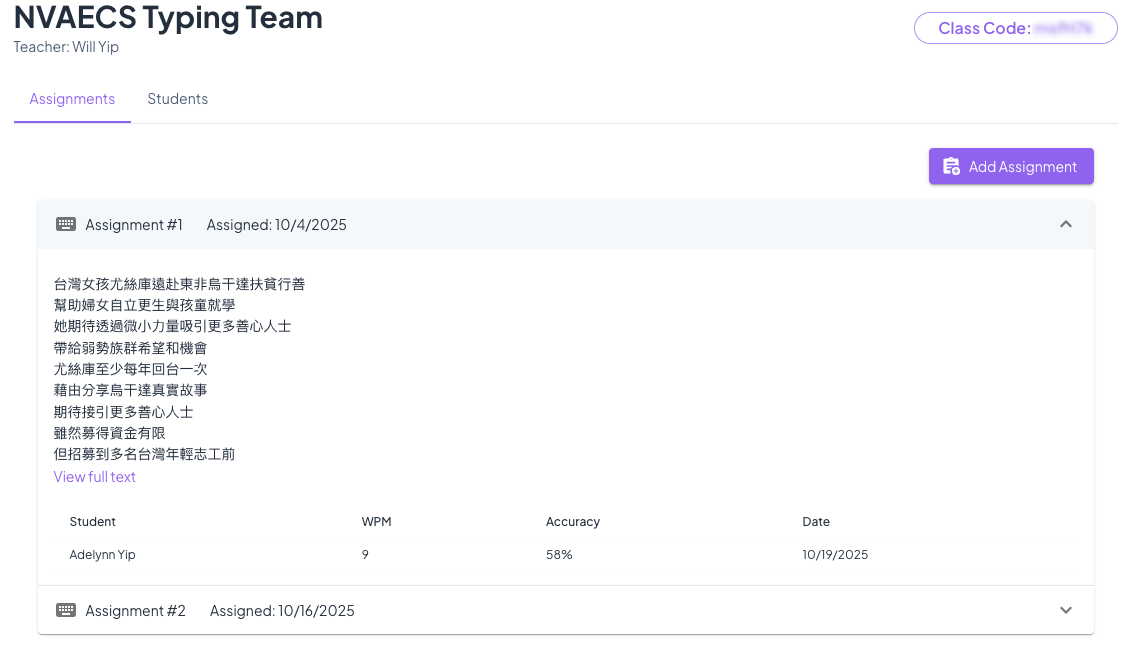The image size is (1123, 653).
Task: Click the Student column header
Action: tap(92, 522)
